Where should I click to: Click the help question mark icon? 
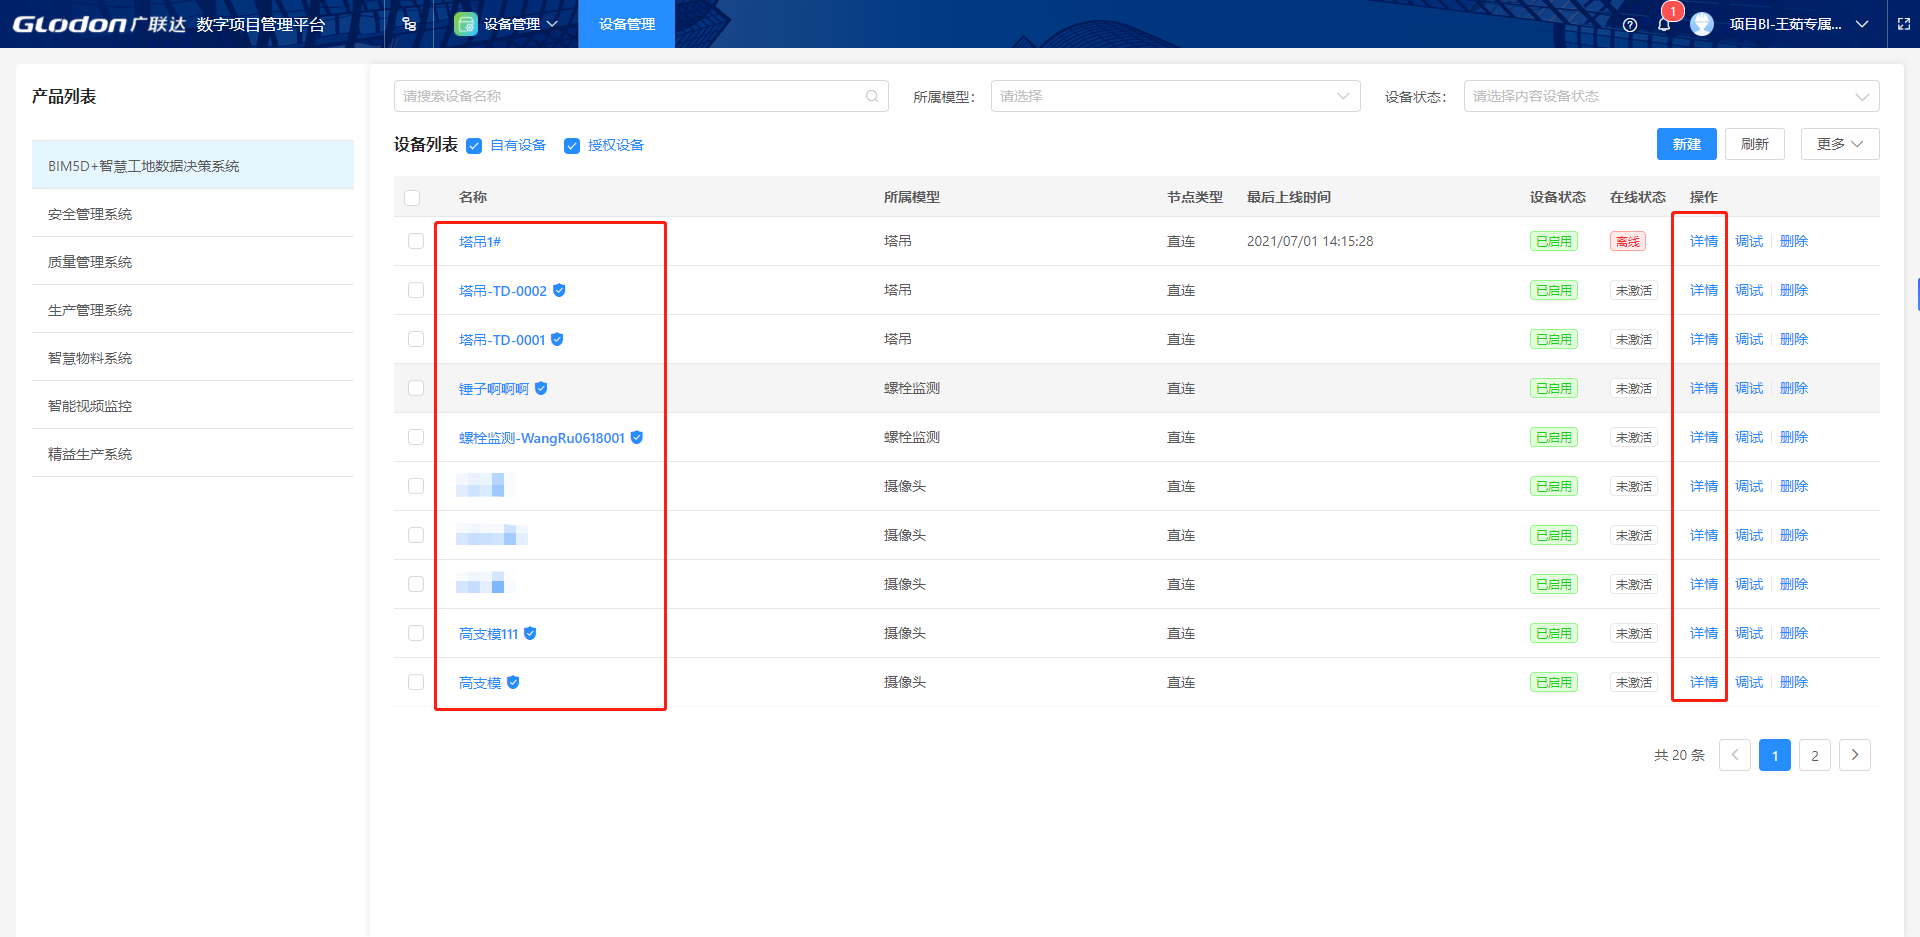[x=1630, y=25]
